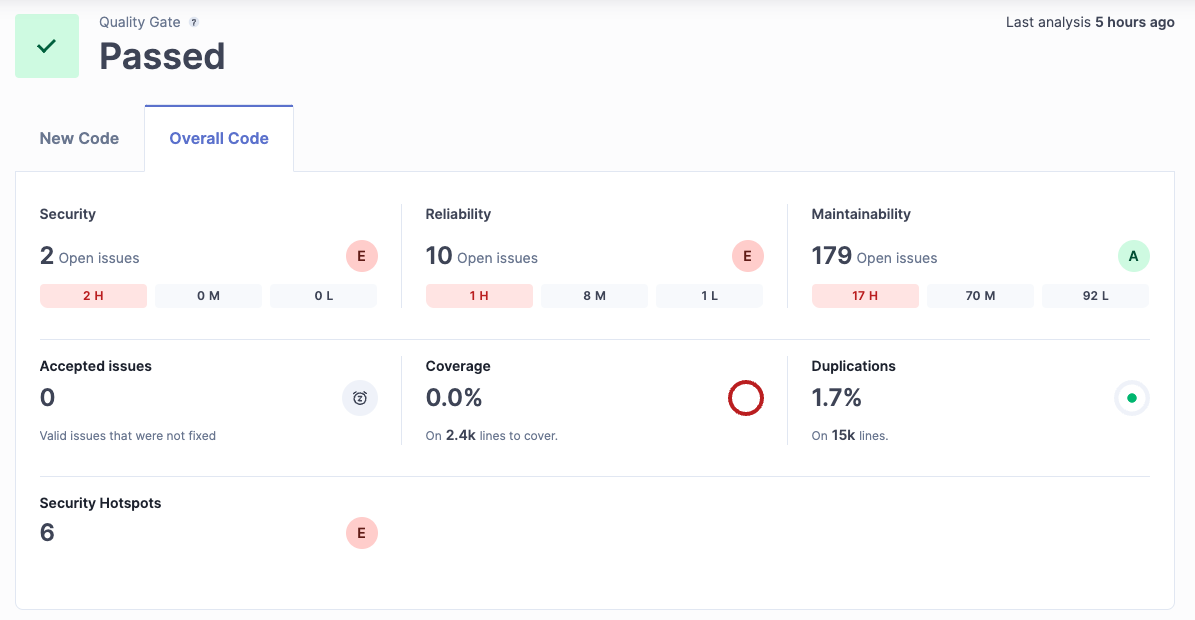This screenshot has width=1195, height=620.
Task: Filter Reliability by 8 M medium severity
Action: click(x=594, y=296)
